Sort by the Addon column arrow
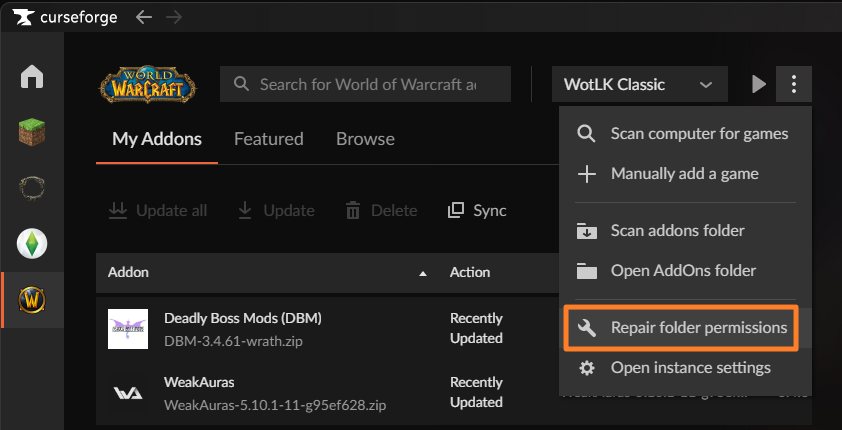 coord(423,274)
